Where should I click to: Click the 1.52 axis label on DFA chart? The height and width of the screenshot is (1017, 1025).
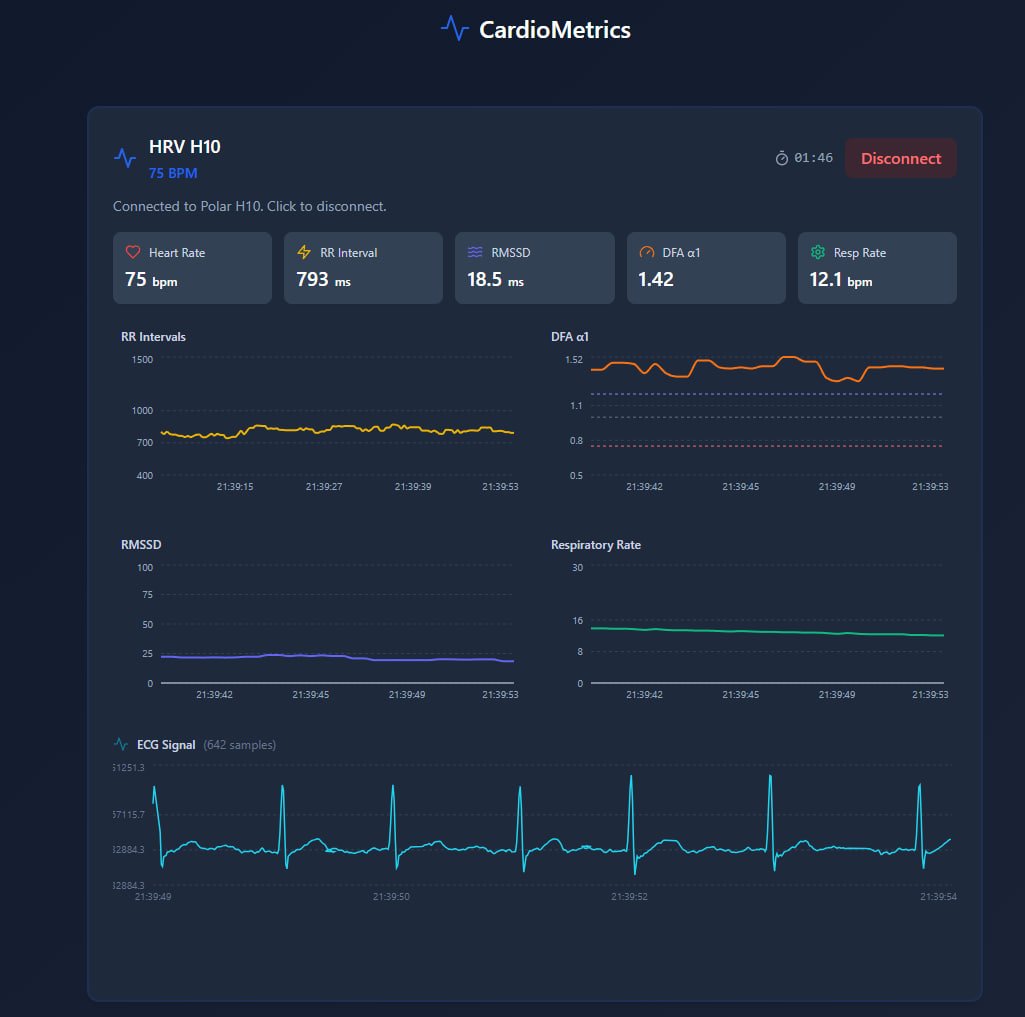(x=573, y=359)
